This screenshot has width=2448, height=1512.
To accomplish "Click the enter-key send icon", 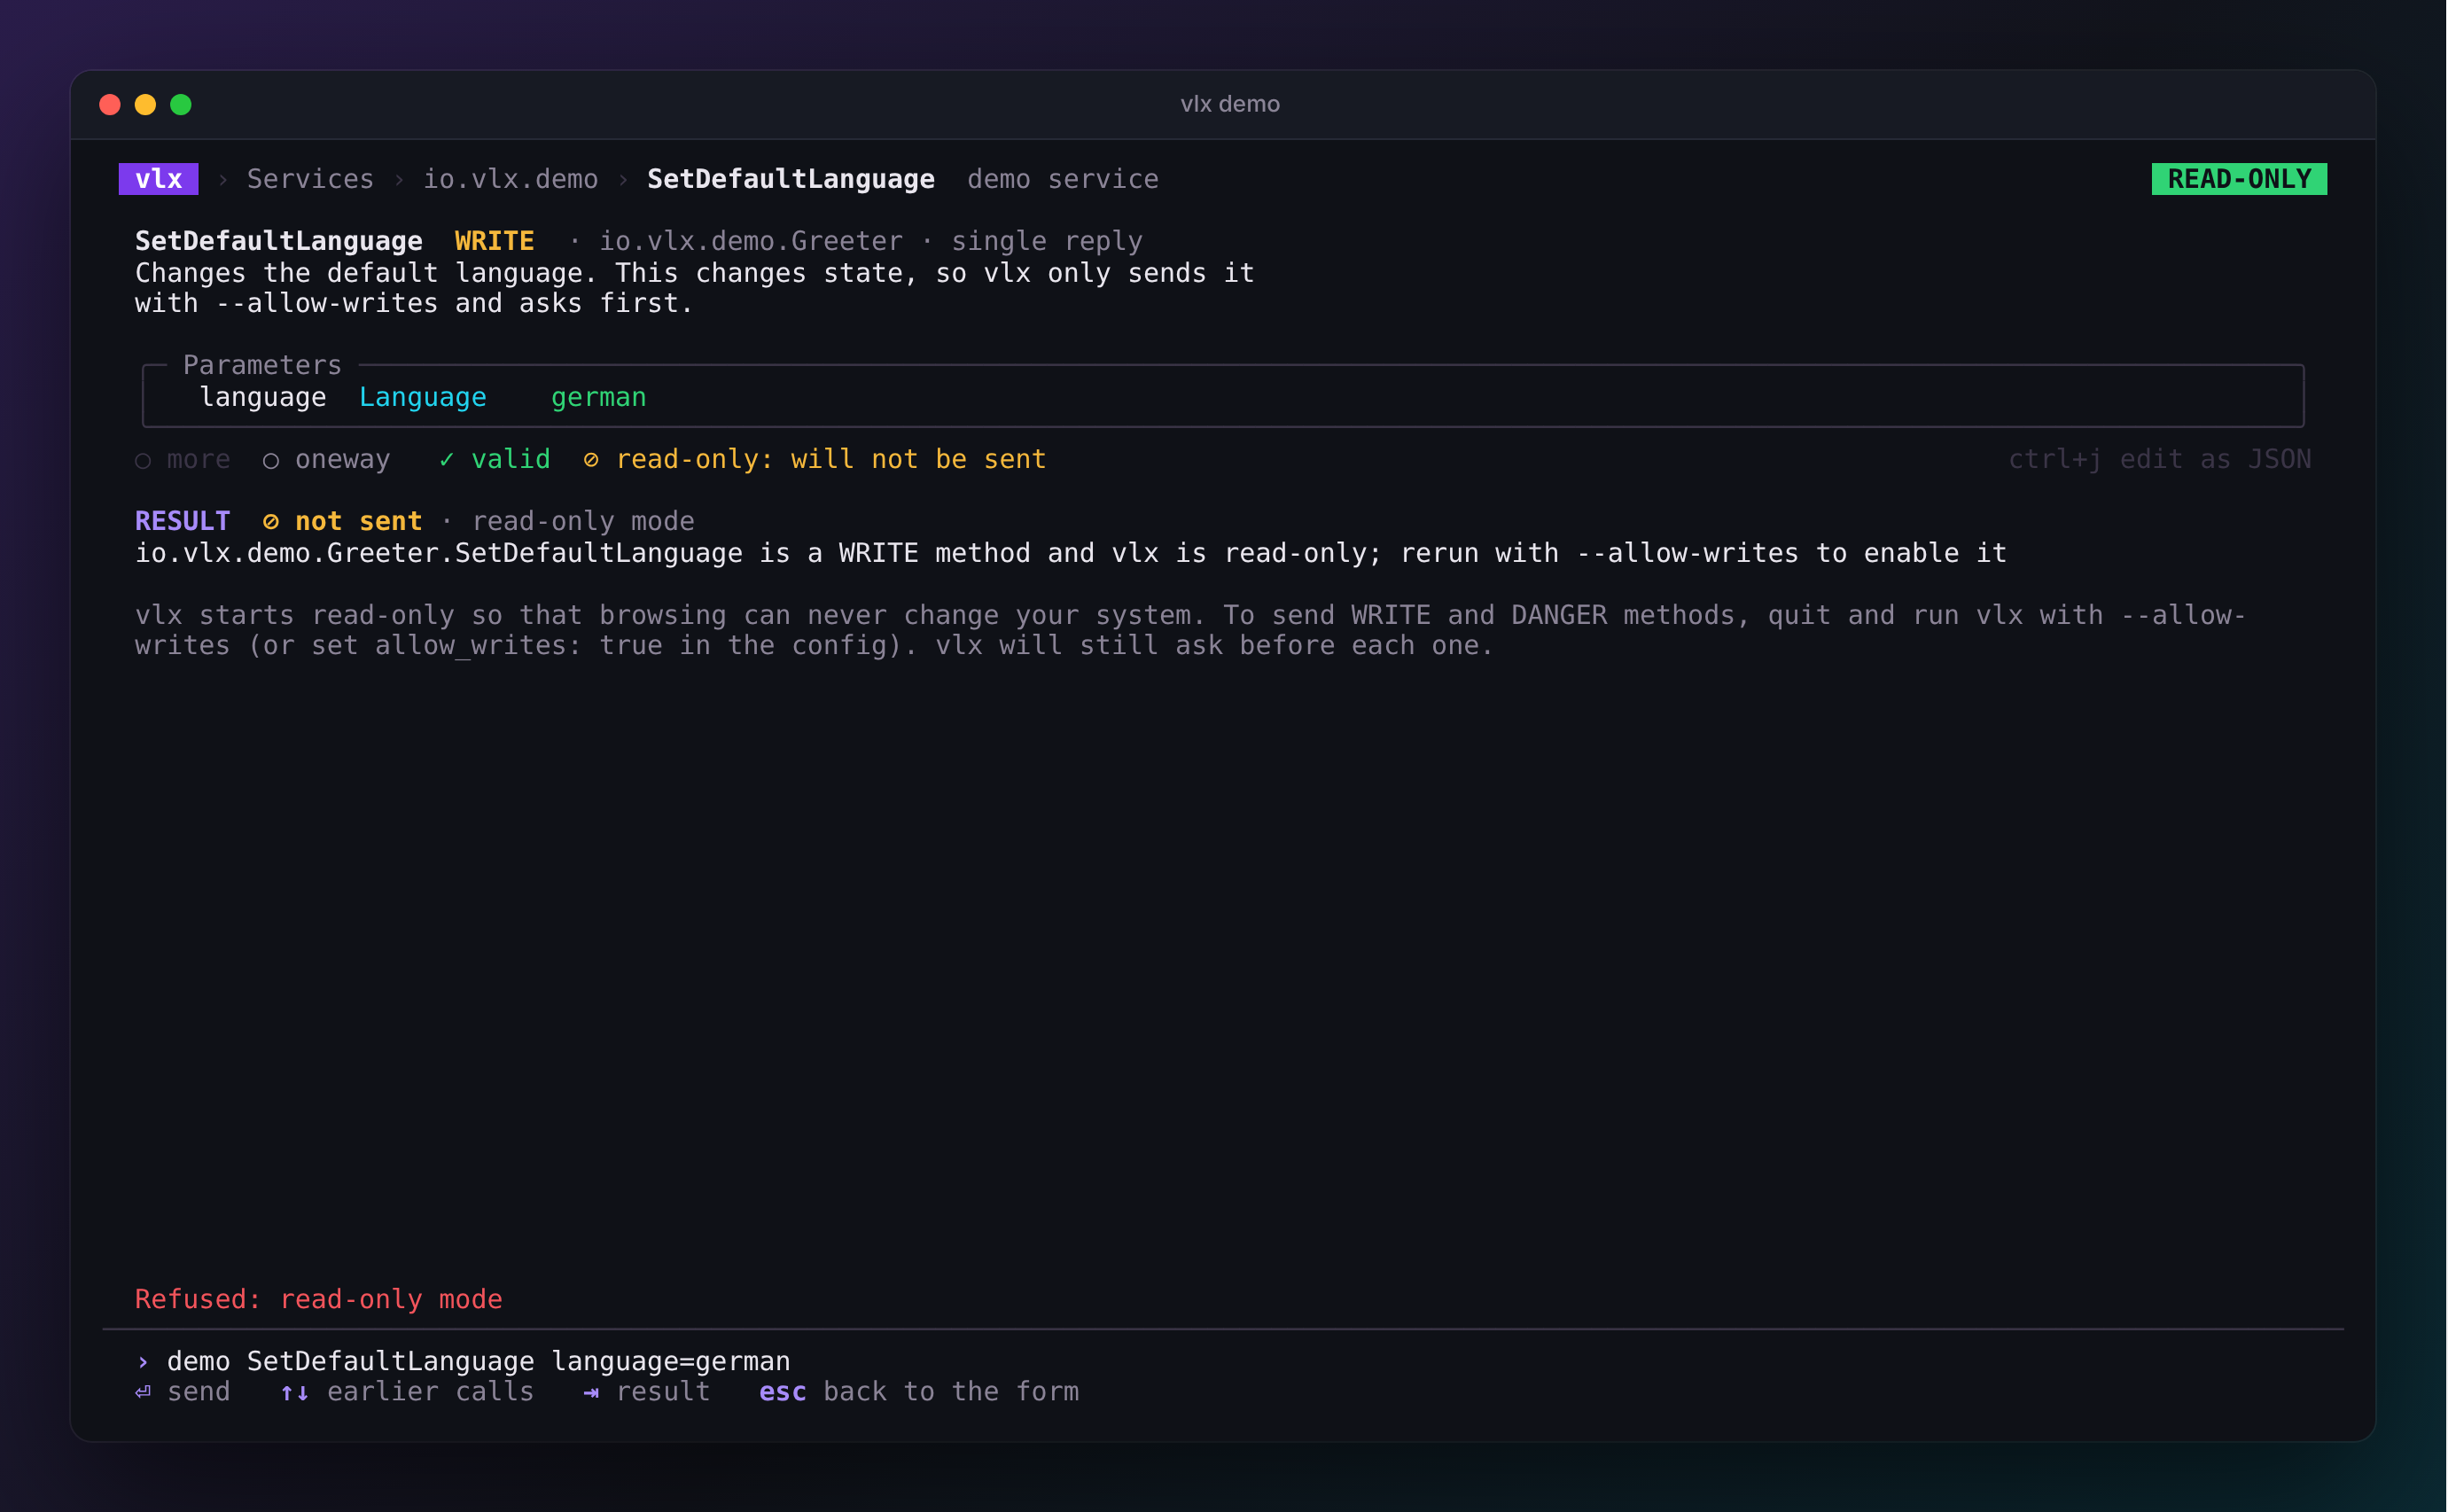I will coord(143,1392).
